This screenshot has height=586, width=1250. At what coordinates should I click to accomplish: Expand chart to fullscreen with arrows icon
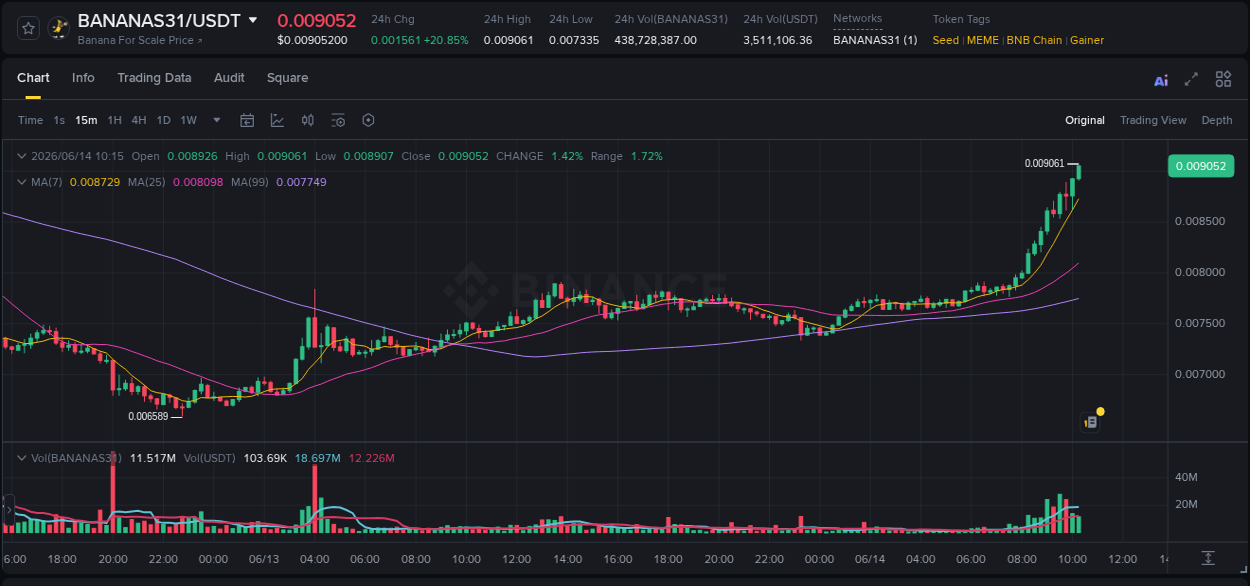coord(1191,79)
